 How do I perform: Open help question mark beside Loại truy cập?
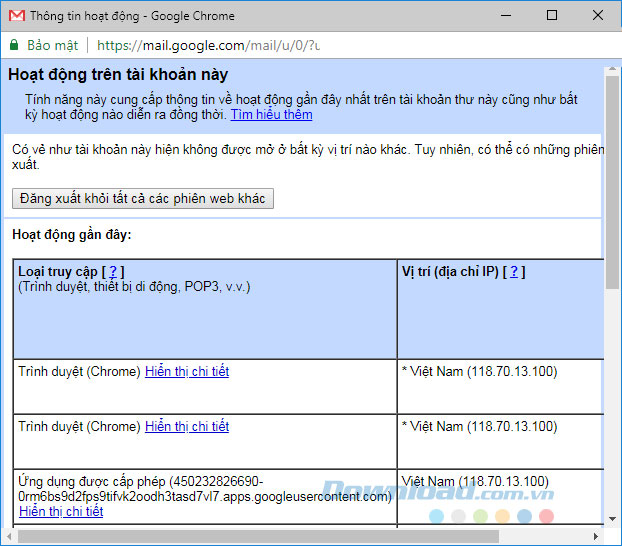[113, 272]
